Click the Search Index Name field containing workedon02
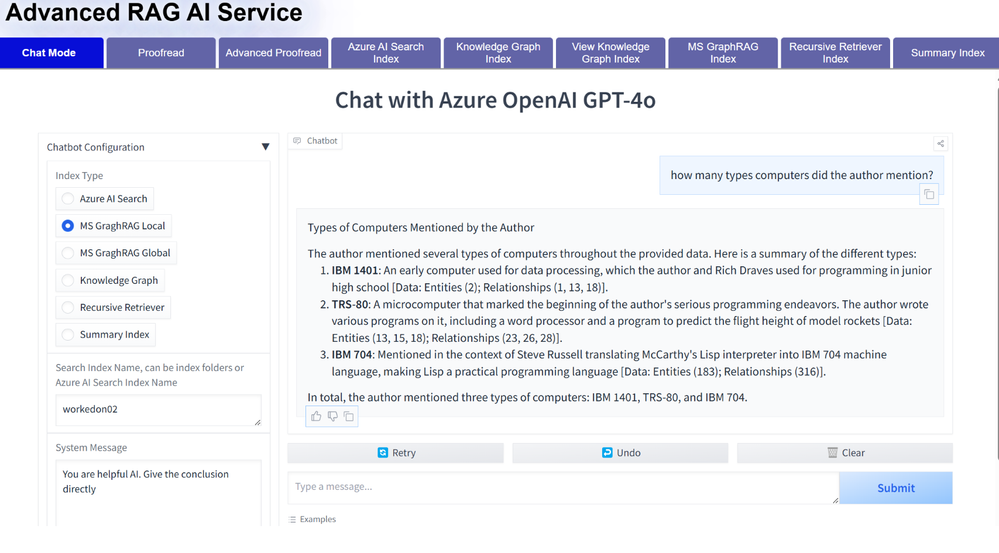The width and height of the screenshot is (999, 553). [159, 410]
